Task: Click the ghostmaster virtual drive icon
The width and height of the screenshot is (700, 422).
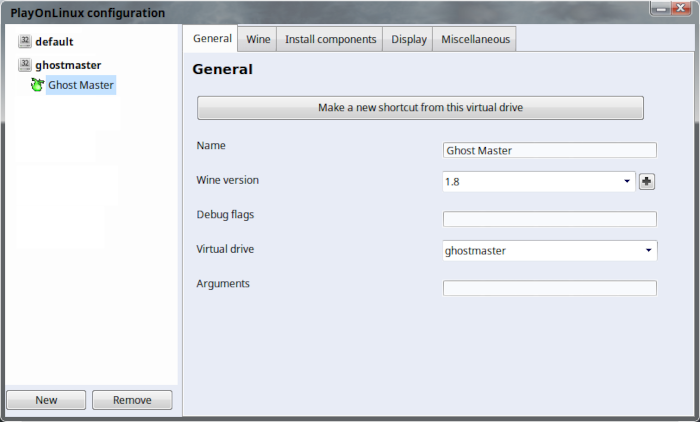Action: pyautogui.click(x=25, y=65)
